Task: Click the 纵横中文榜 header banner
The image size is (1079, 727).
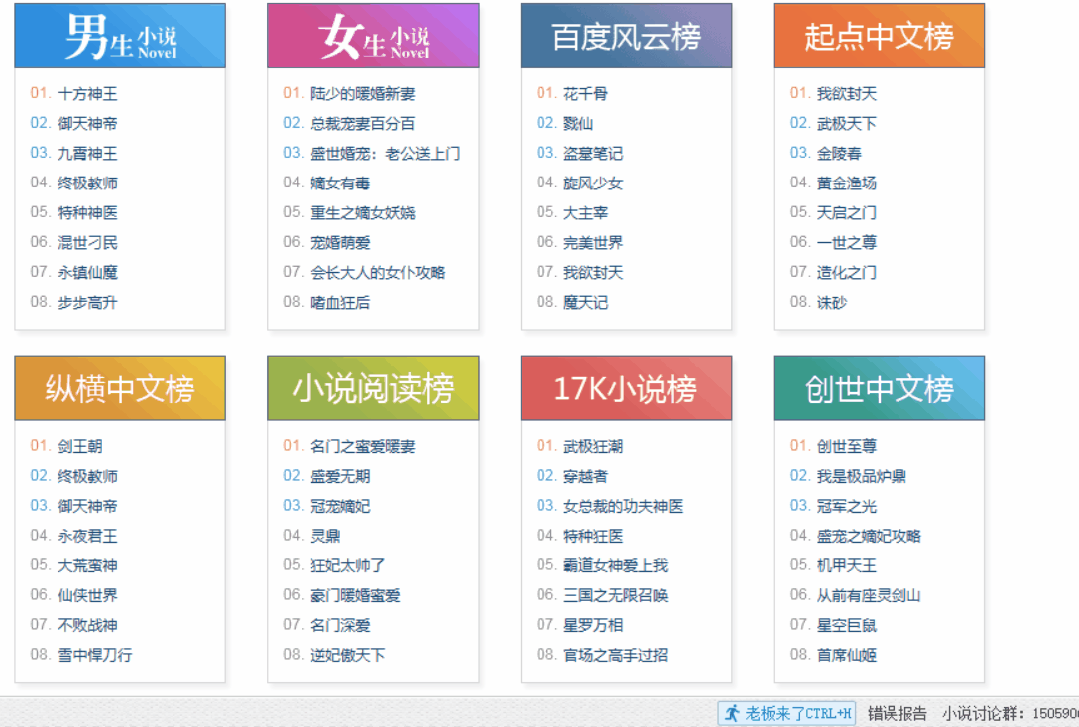Action: point(120,388)
